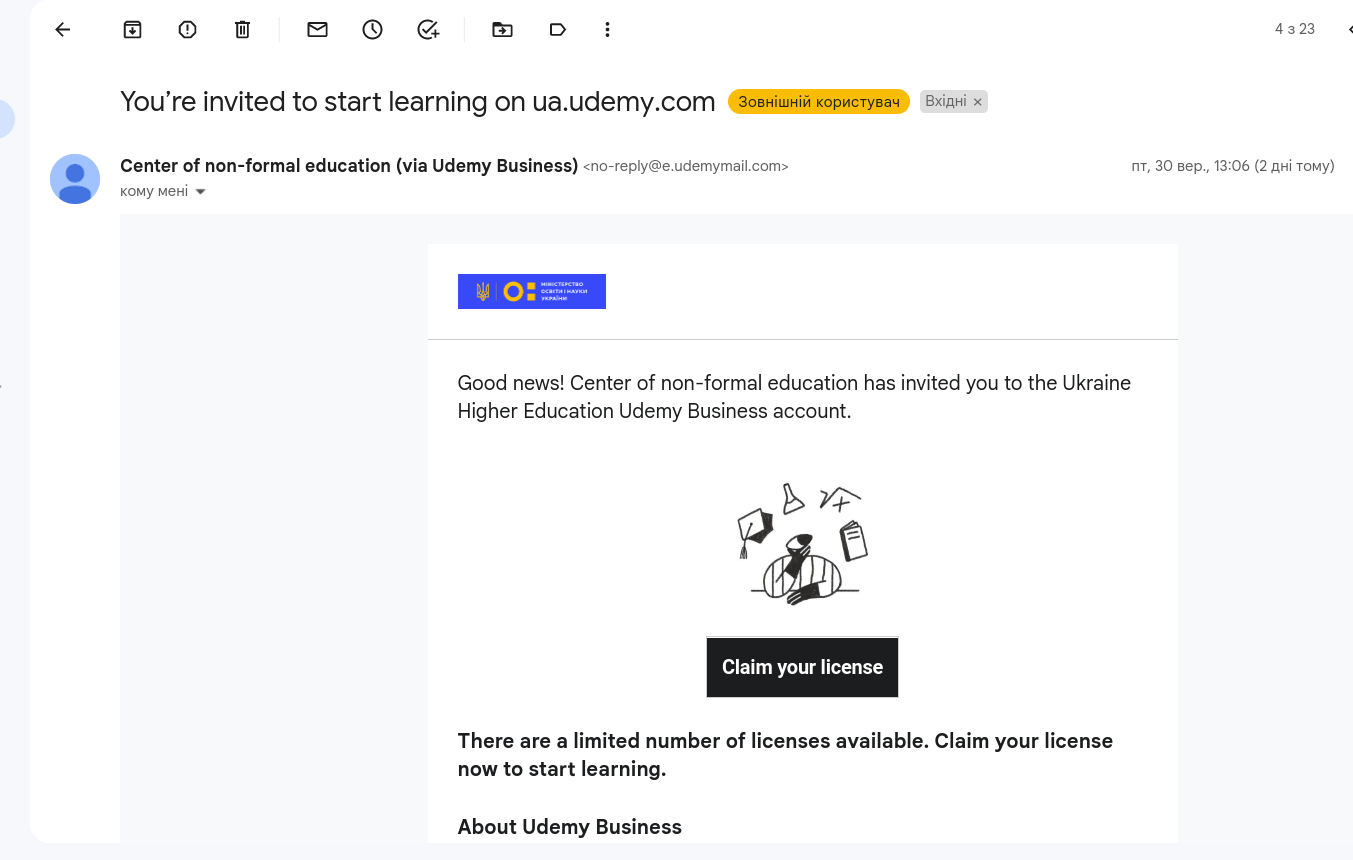Remove the 'Вхідні' label via its x
This screenshot has height=860, width=1353.
[x=977, y=101]
